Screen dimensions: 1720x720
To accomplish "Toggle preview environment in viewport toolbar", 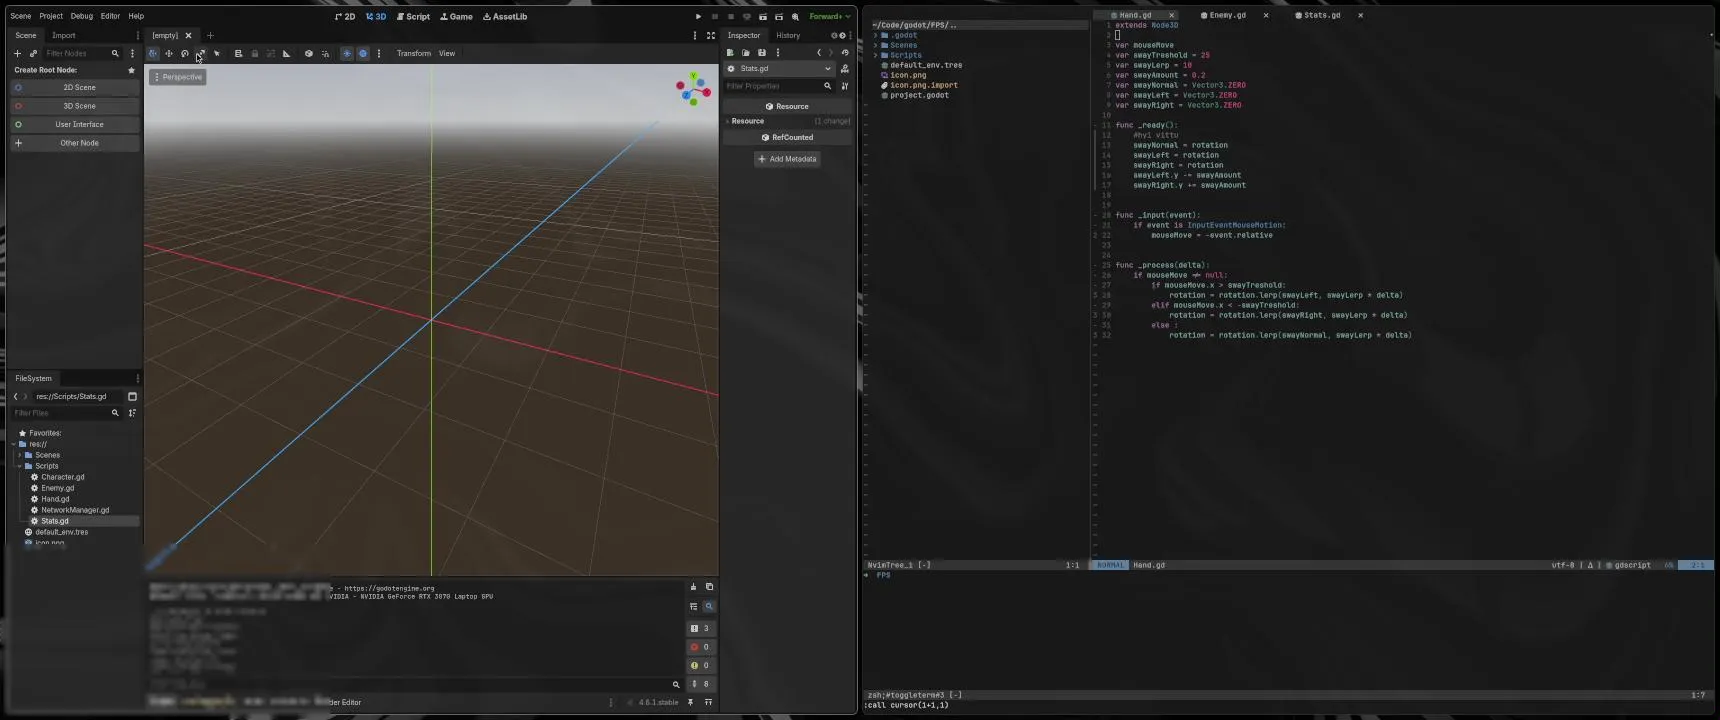I will [x=363, y=53].
